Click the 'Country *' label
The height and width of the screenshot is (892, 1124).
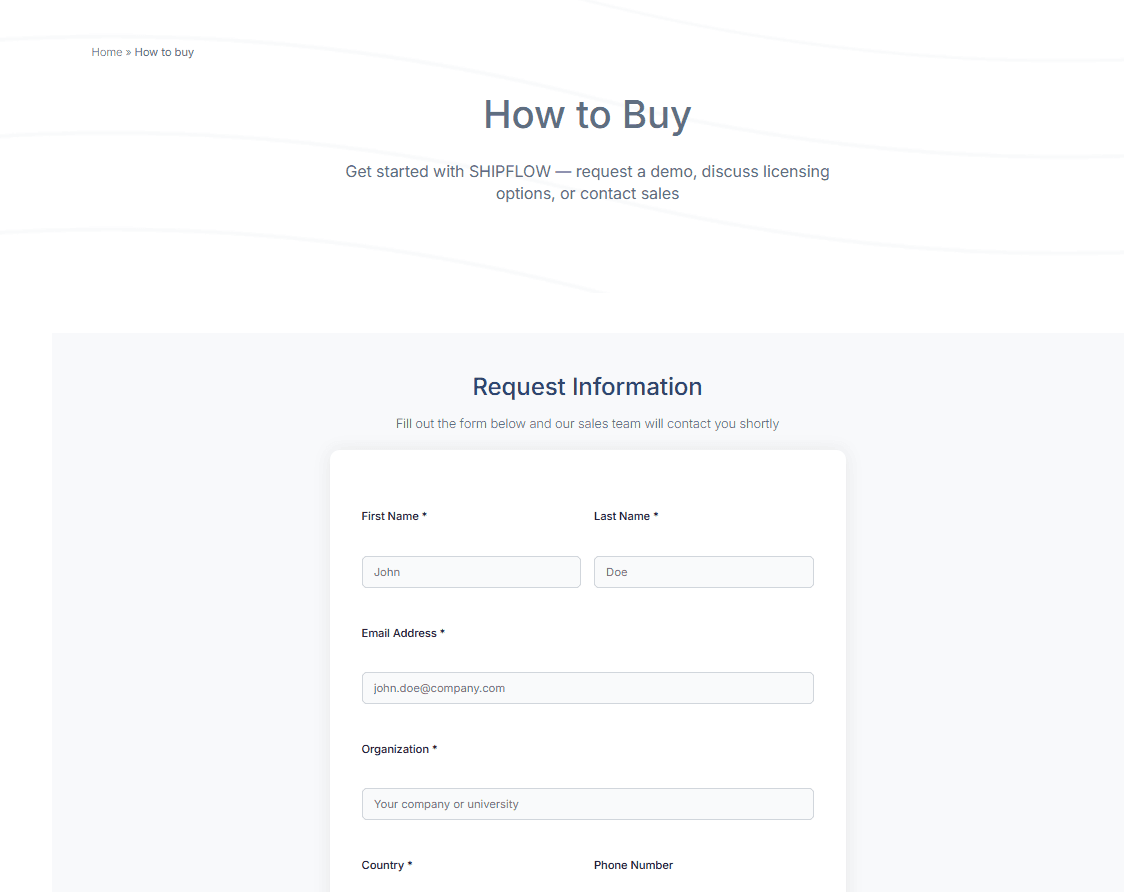[x=387, y=865]
